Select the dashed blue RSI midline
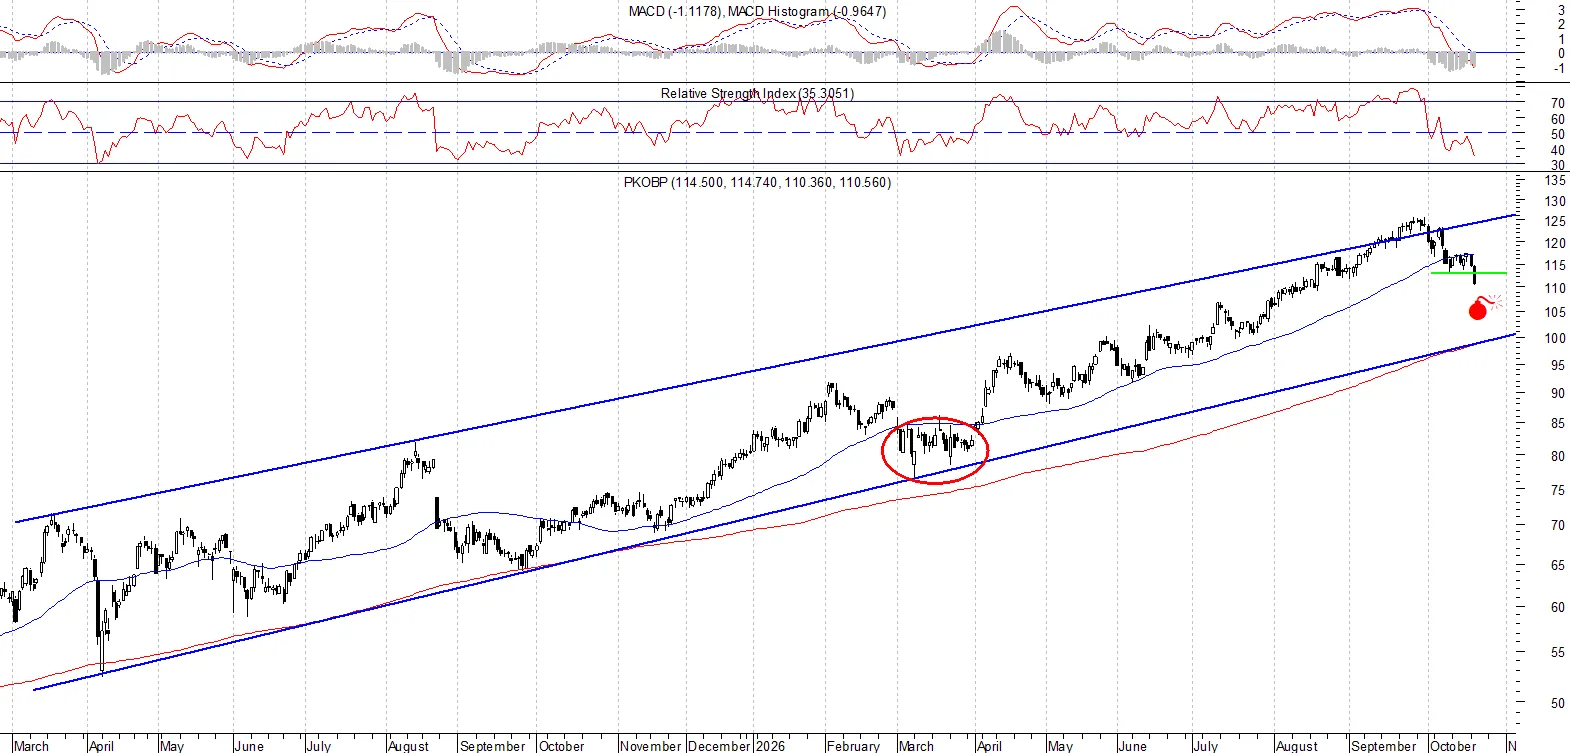Image resolution: width=1570 pixels, height=753 pixels. pos(757,132)
